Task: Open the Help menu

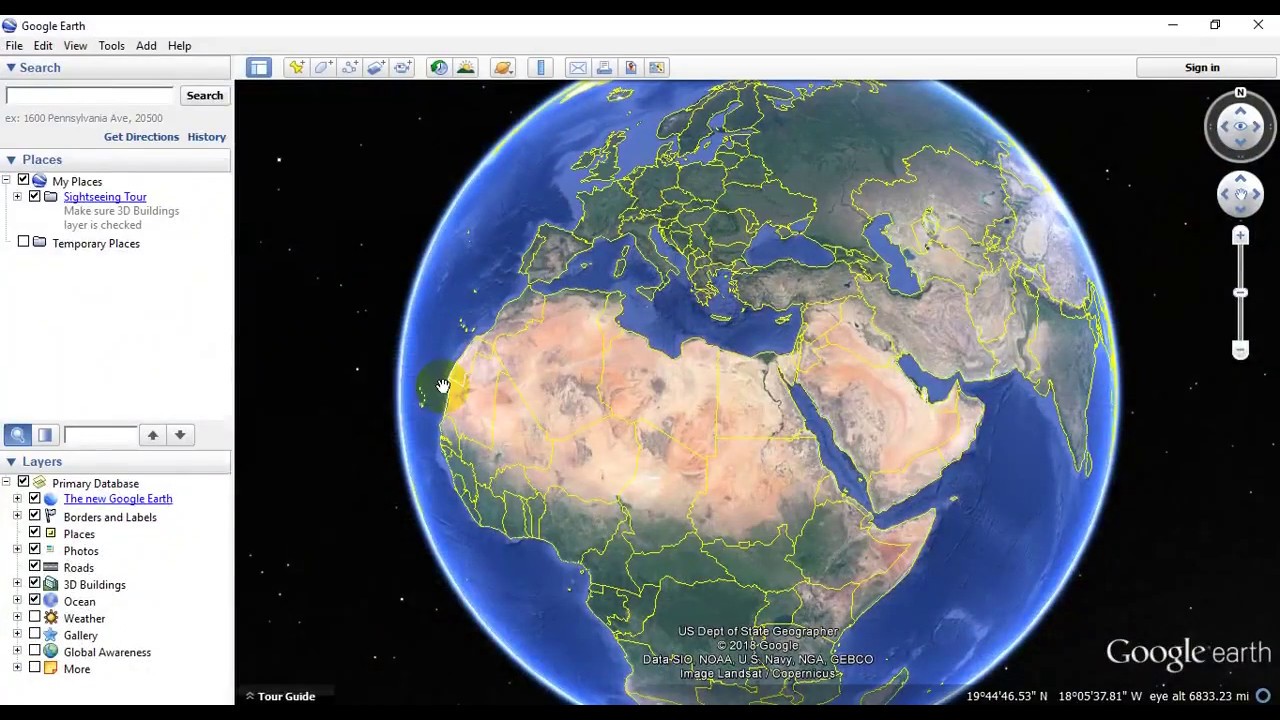Action: (x=179, y=46)
